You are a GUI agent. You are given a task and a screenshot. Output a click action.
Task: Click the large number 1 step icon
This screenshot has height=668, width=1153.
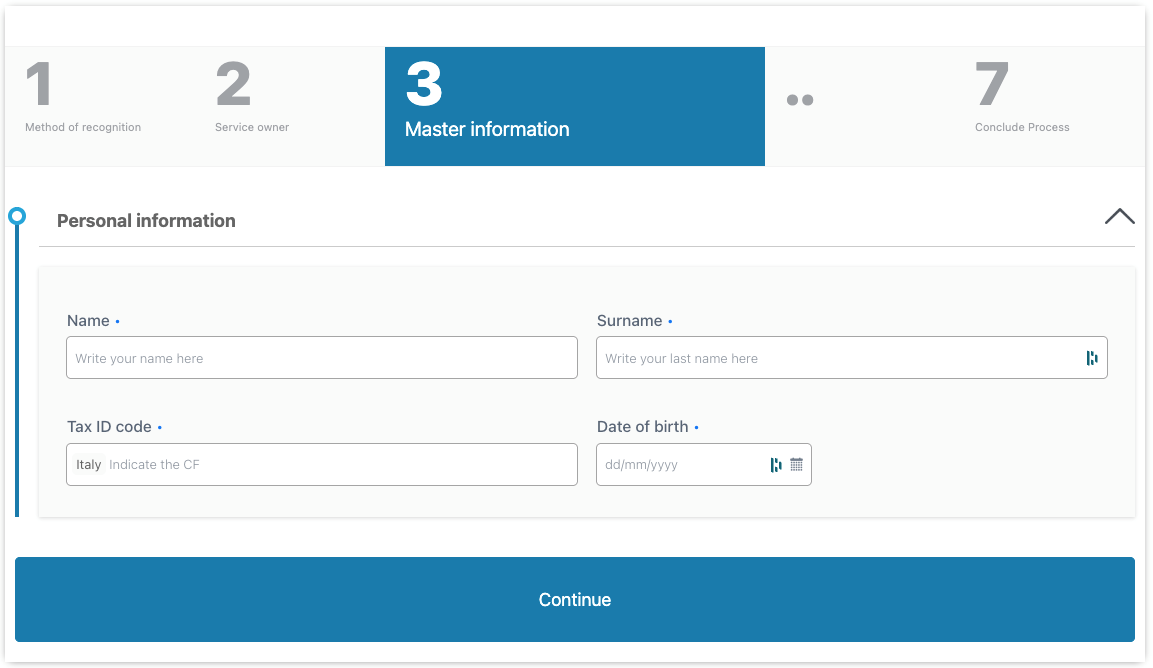coord(39,85)
